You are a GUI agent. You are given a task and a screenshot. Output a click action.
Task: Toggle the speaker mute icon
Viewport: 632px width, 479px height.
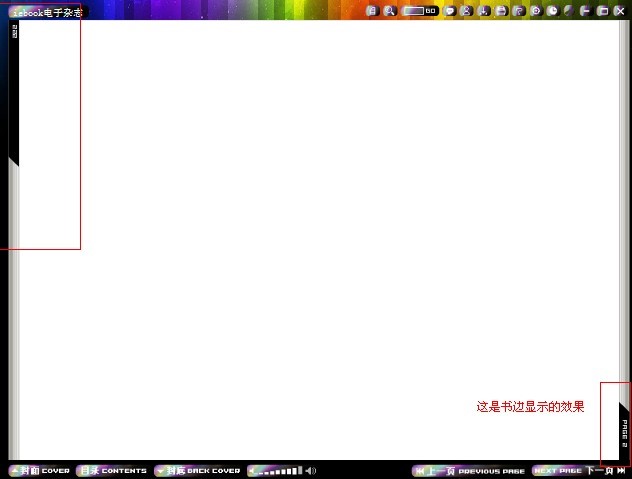coord(311,471)
